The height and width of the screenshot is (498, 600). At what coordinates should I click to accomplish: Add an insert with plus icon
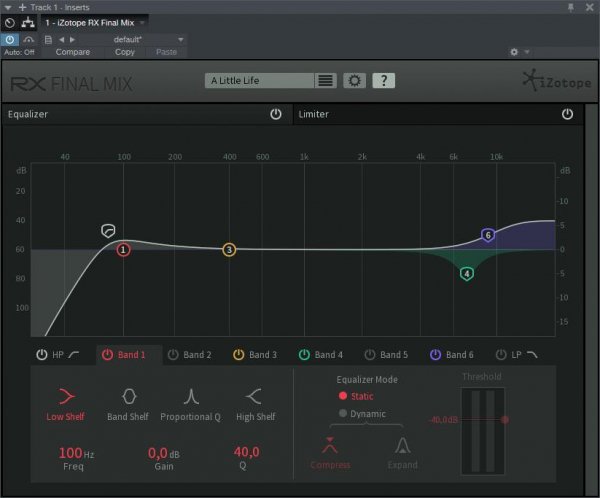22,7
